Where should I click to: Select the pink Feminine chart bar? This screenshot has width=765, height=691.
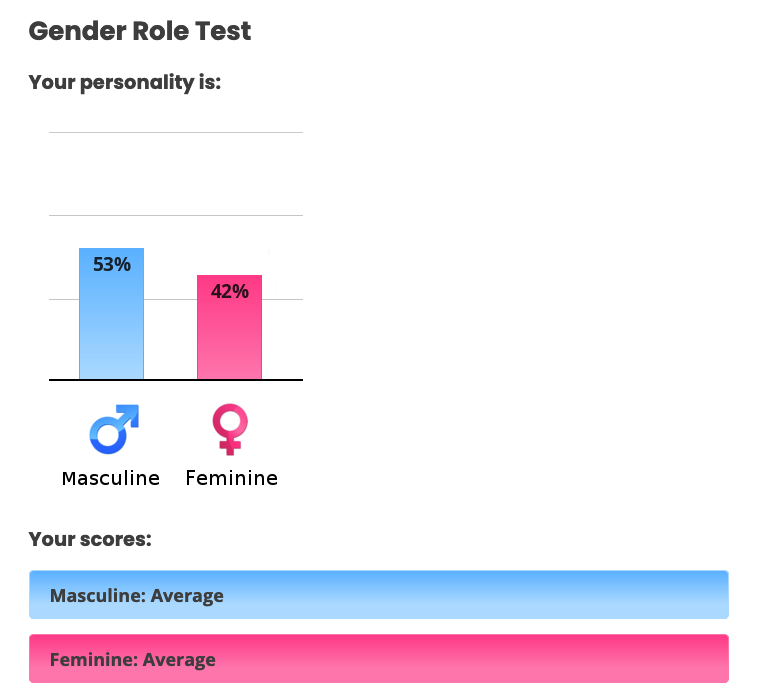tap(229, 340)
